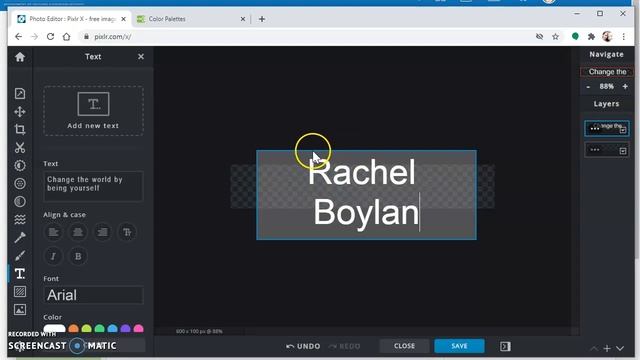Open Chrome profile avatar
Image resolution: width=640 pixels, height=360 pixels.
click(x=607, y=37)
